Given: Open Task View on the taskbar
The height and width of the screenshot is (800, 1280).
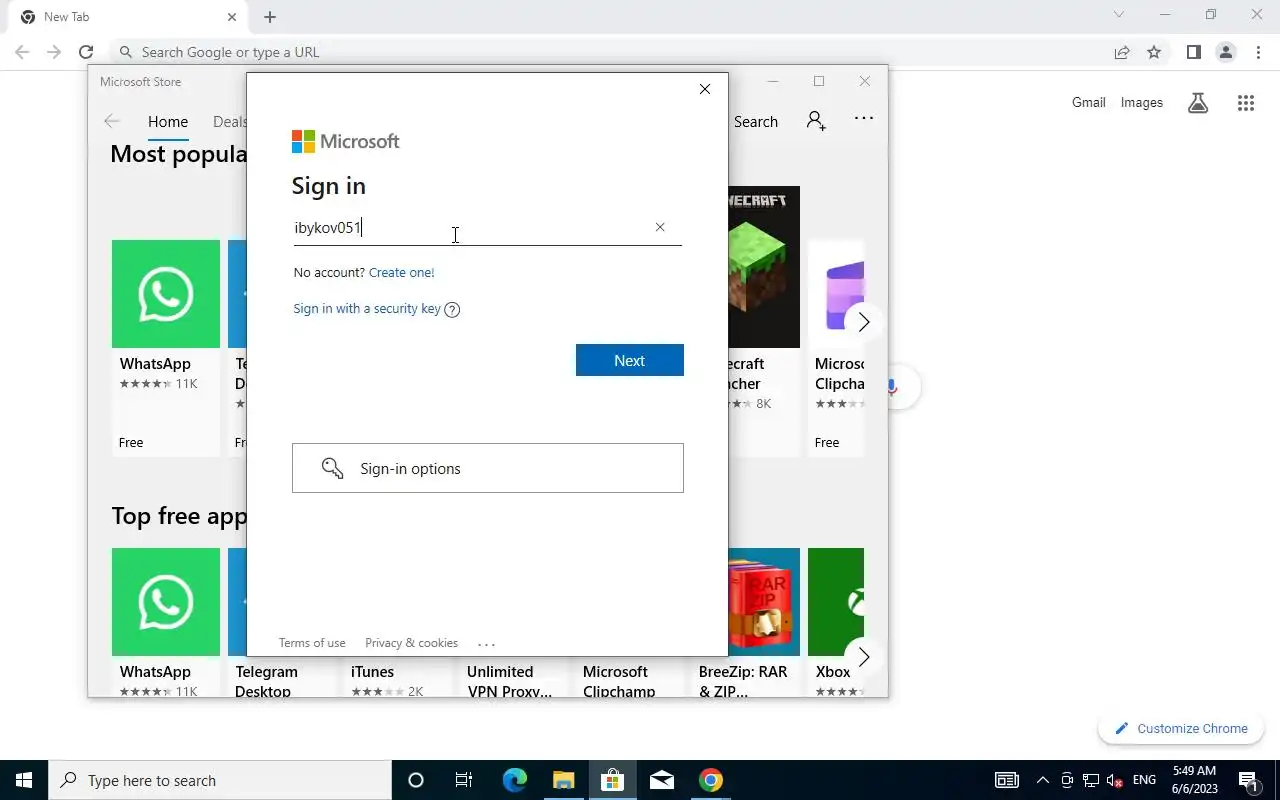Looking at the screenshot, I should [x=464, y=780].
